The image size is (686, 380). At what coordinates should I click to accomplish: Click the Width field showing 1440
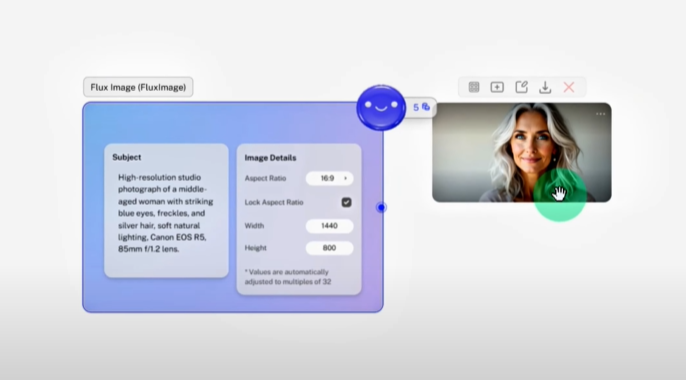(329, 226)
